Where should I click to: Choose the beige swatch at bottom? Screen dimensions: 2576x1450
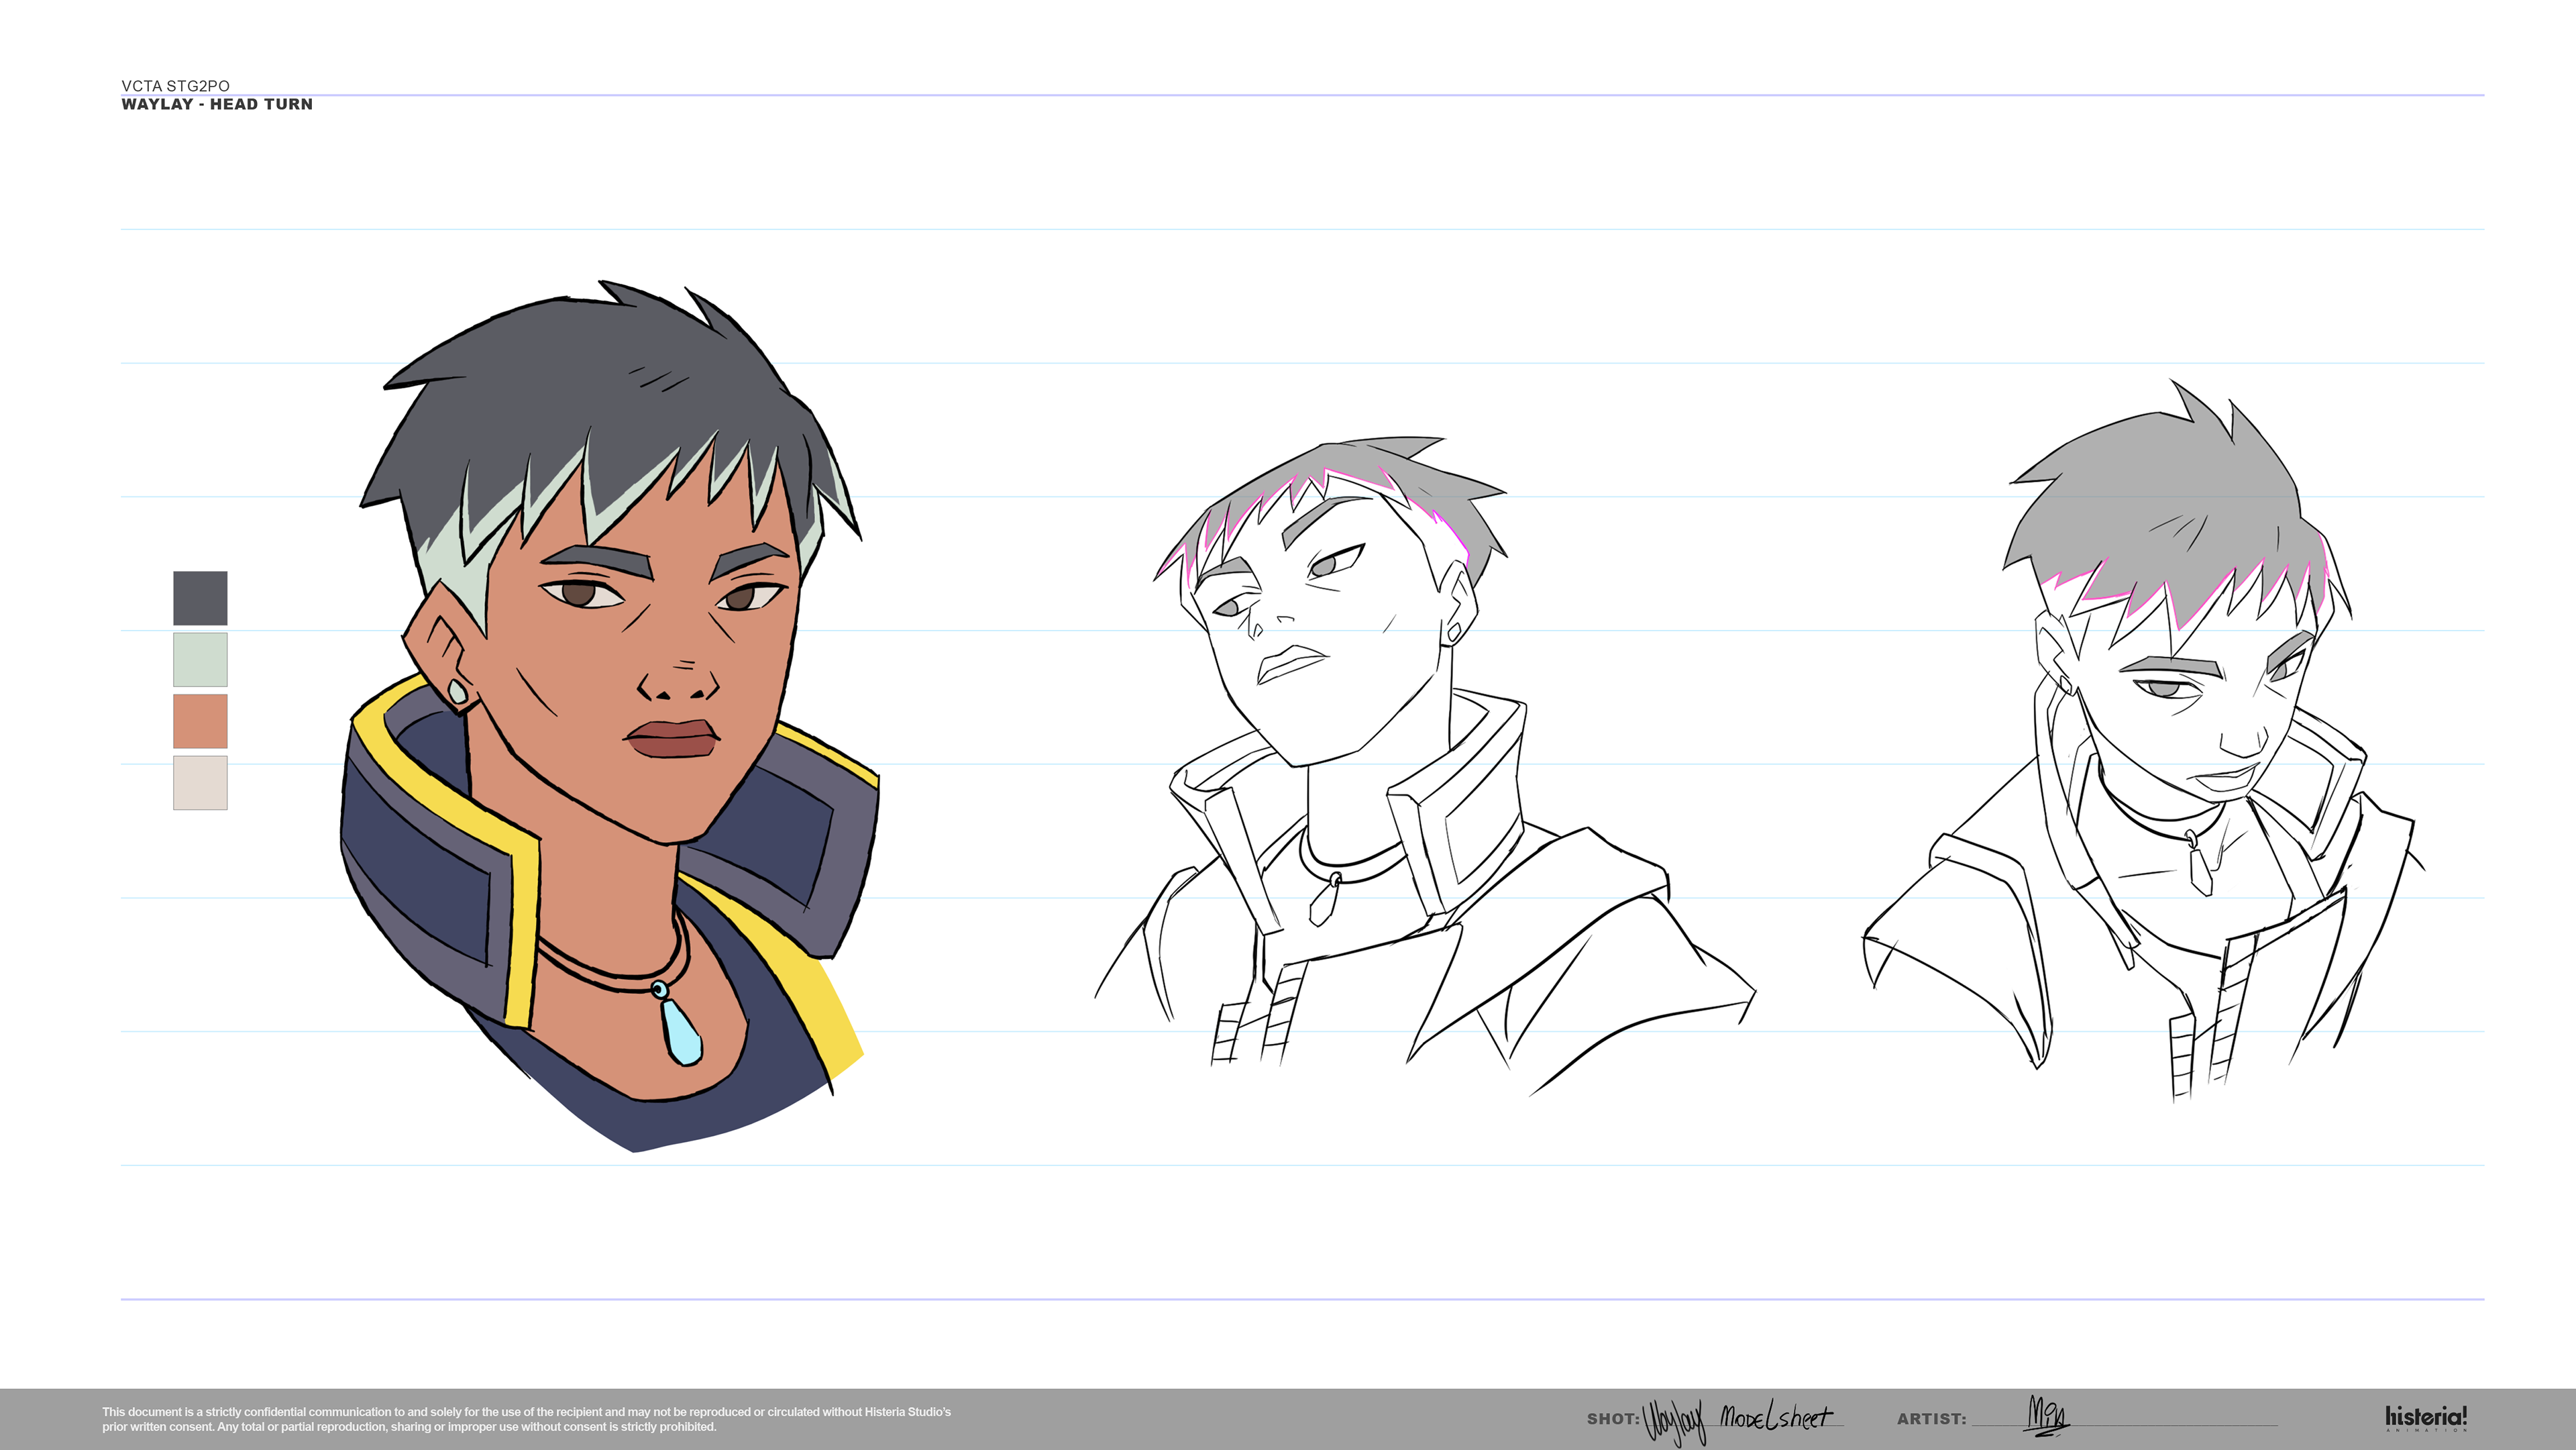[200, 782]
